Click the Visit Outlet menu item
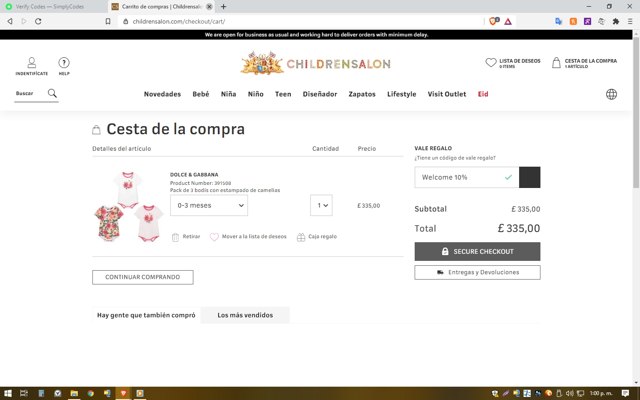The image size is (640, 400). pyautogui.click(x=447, y=94)
